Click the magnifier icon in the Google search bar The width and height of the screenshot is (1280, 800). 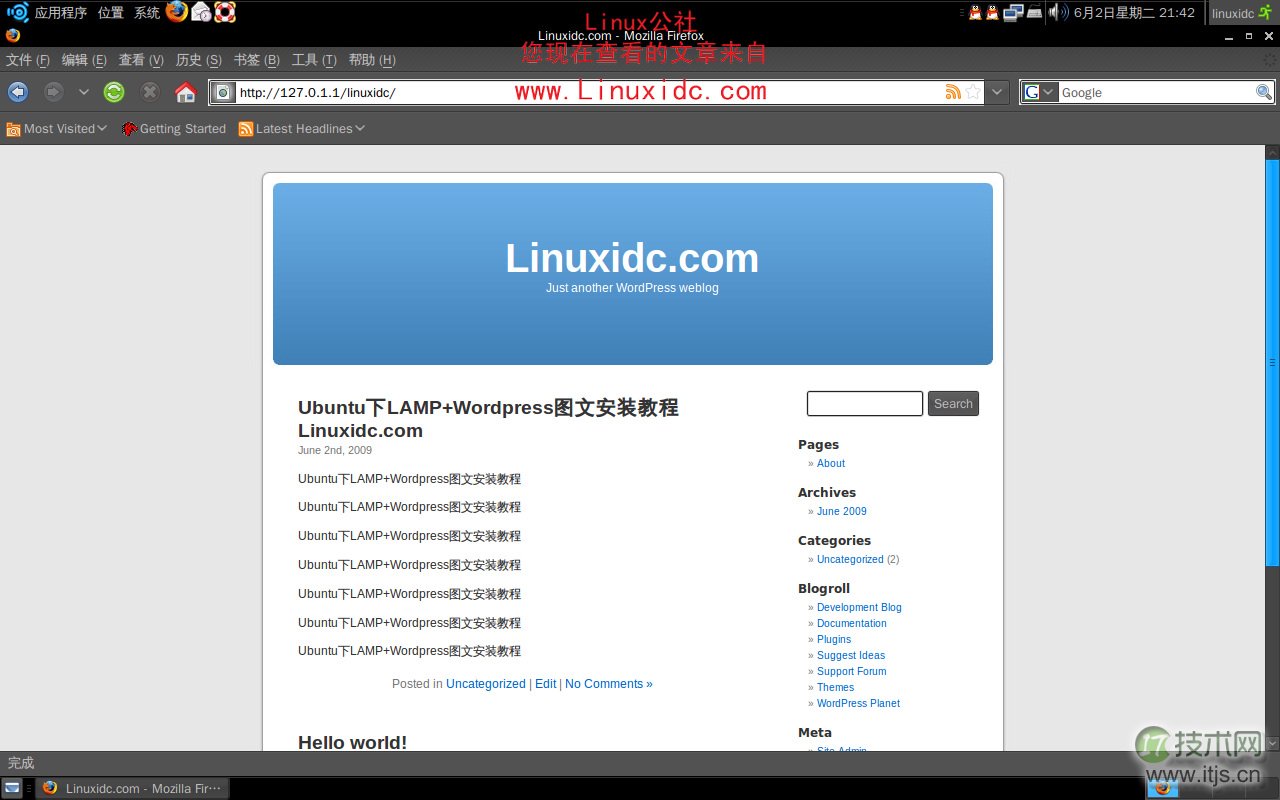coord(1264,92)
